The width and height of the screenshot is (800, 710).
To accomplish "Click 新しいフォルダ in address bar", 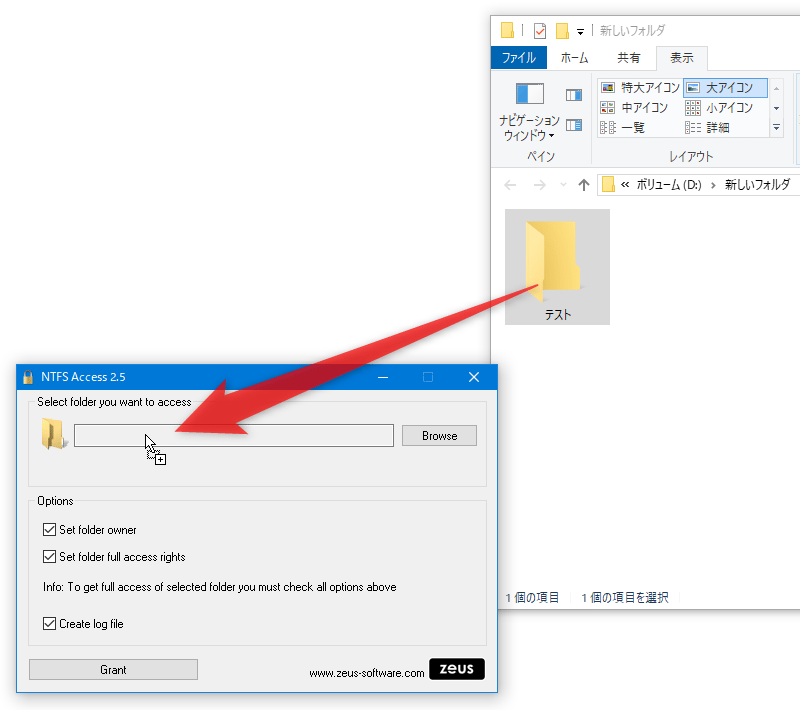I will (x=758, y=185).
